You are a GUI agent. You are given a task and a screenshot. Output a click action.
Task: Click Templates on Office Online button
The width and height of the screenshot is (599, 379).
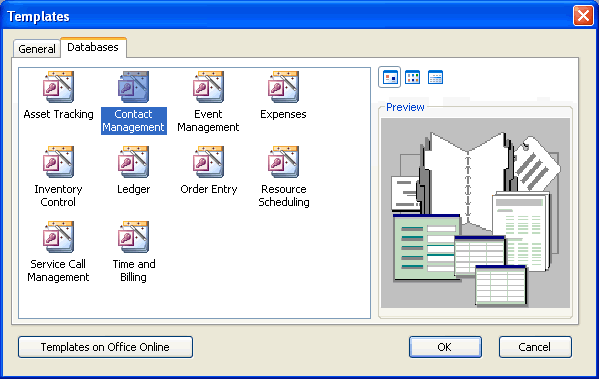pos(105,347)
